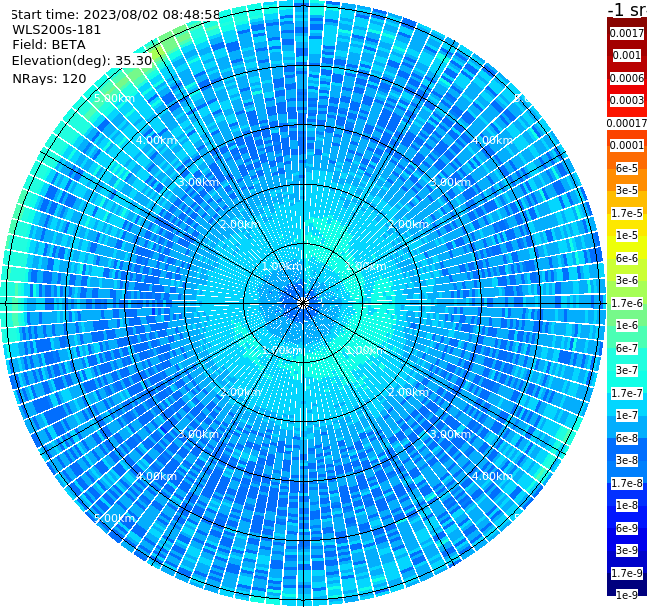Viewport: 647px width, 607px height.
Task: Select the 3e-5 colorbar label
Action: (627, 190)
